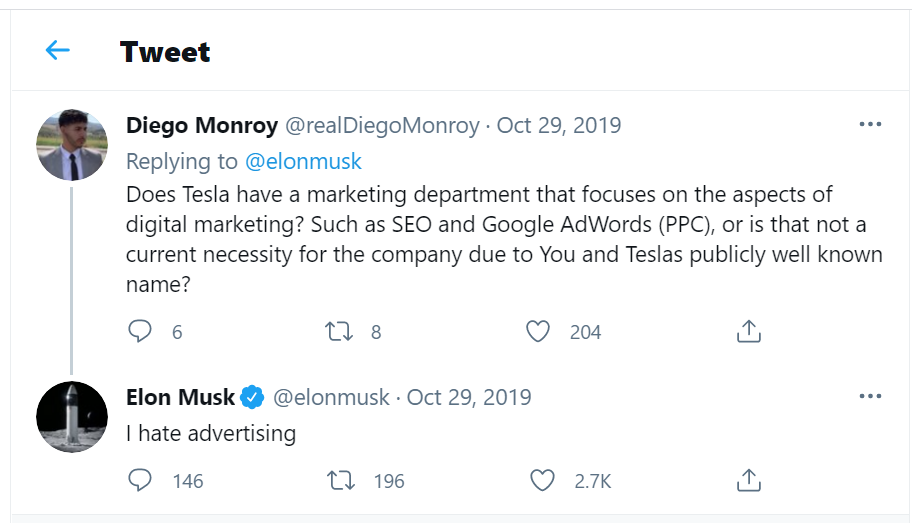This screenshot has width=912, height=523.
Task: Retweet Diego Monroy's question
Action: point(340,331)
